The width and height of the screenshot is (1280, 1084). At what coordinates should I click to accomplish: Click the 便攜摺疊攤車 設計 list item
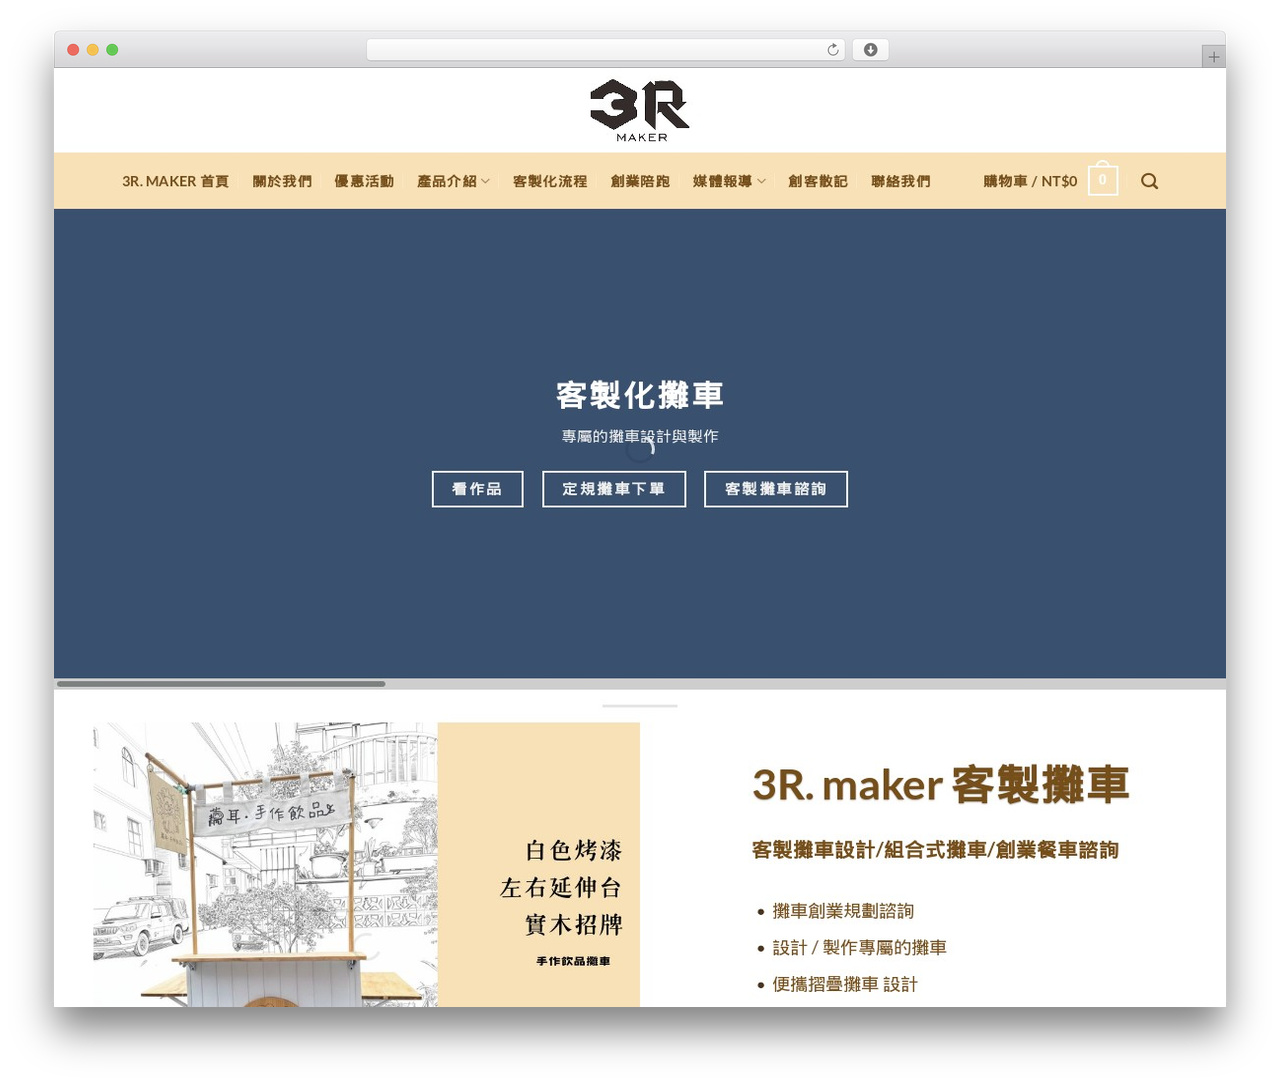845,984
